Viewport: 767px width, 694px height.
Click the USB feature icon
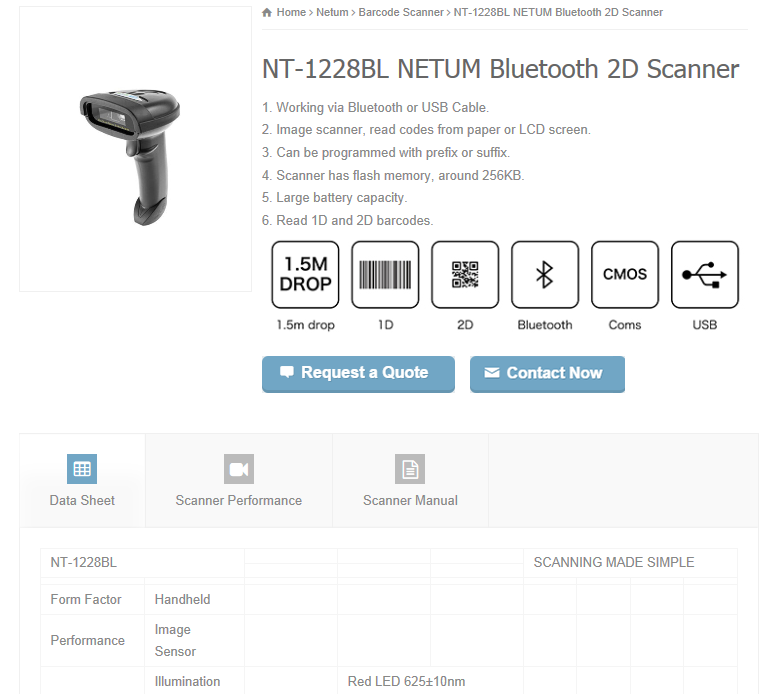705,274
